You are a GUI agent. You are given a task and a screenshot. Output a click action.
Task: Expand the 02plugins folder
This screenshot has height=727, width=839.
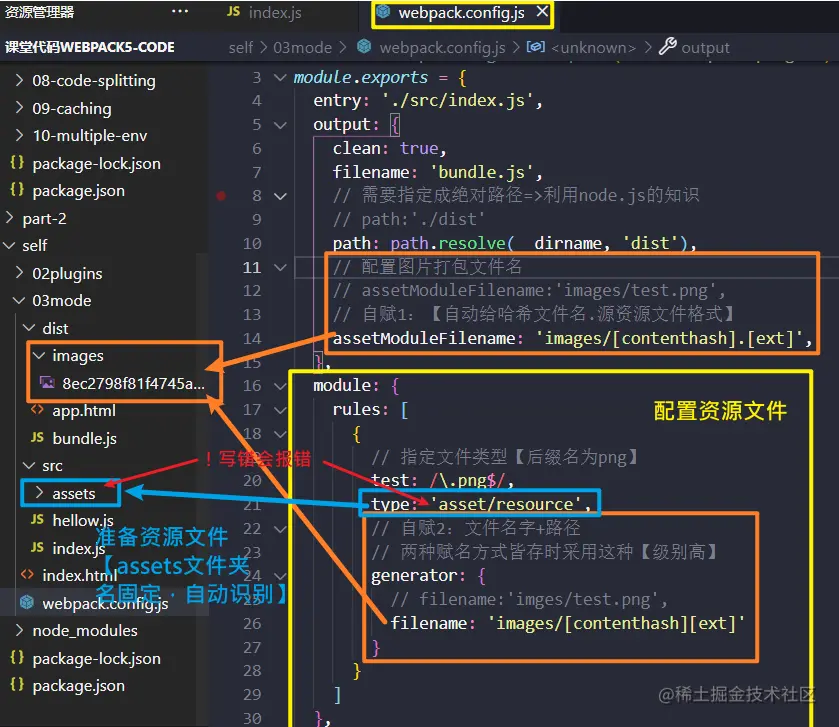[67, 274]
